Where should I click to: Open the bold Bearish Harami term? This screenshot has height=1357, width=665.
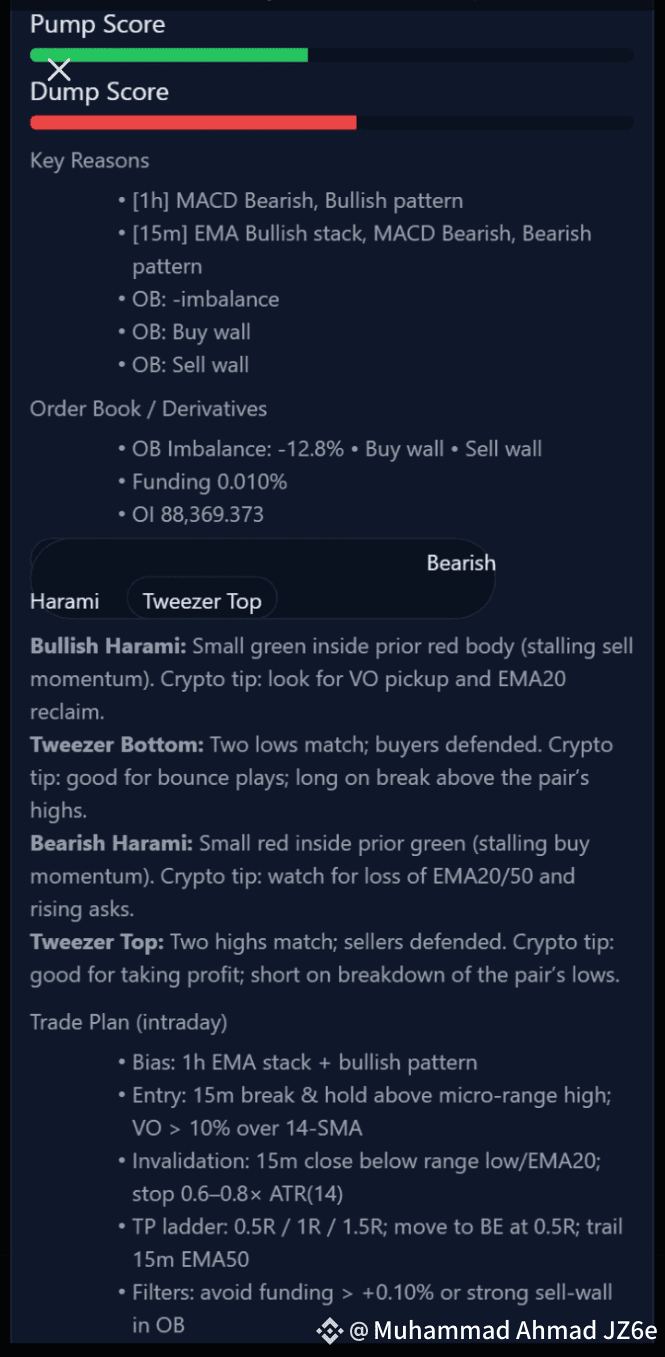pyautogui.click(x=112, y=843)
